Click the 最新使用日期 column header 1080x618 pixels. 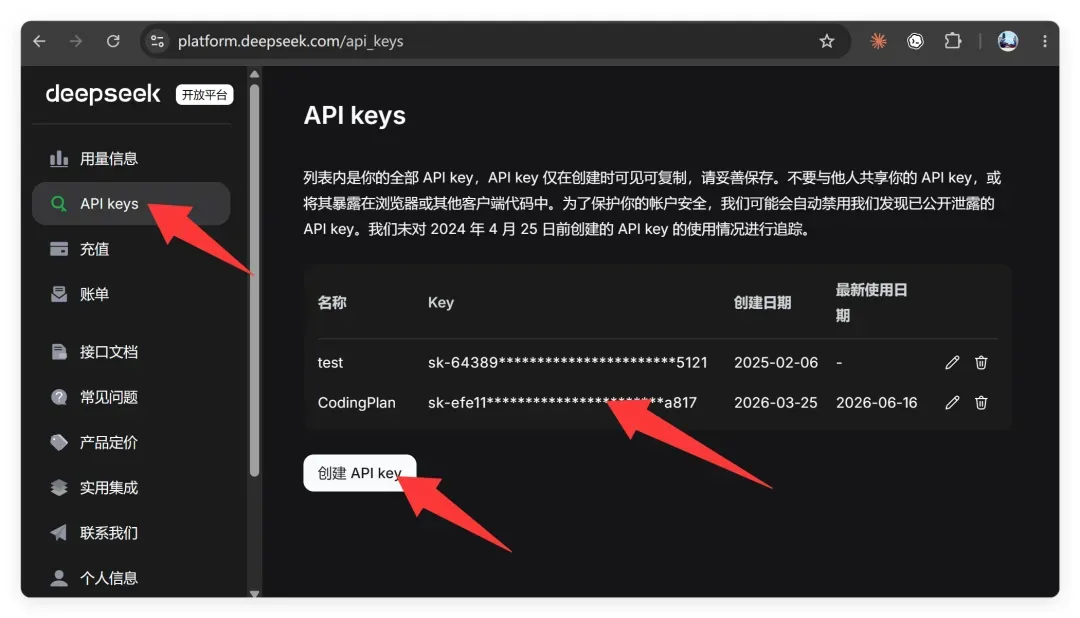tap(871, 302)
